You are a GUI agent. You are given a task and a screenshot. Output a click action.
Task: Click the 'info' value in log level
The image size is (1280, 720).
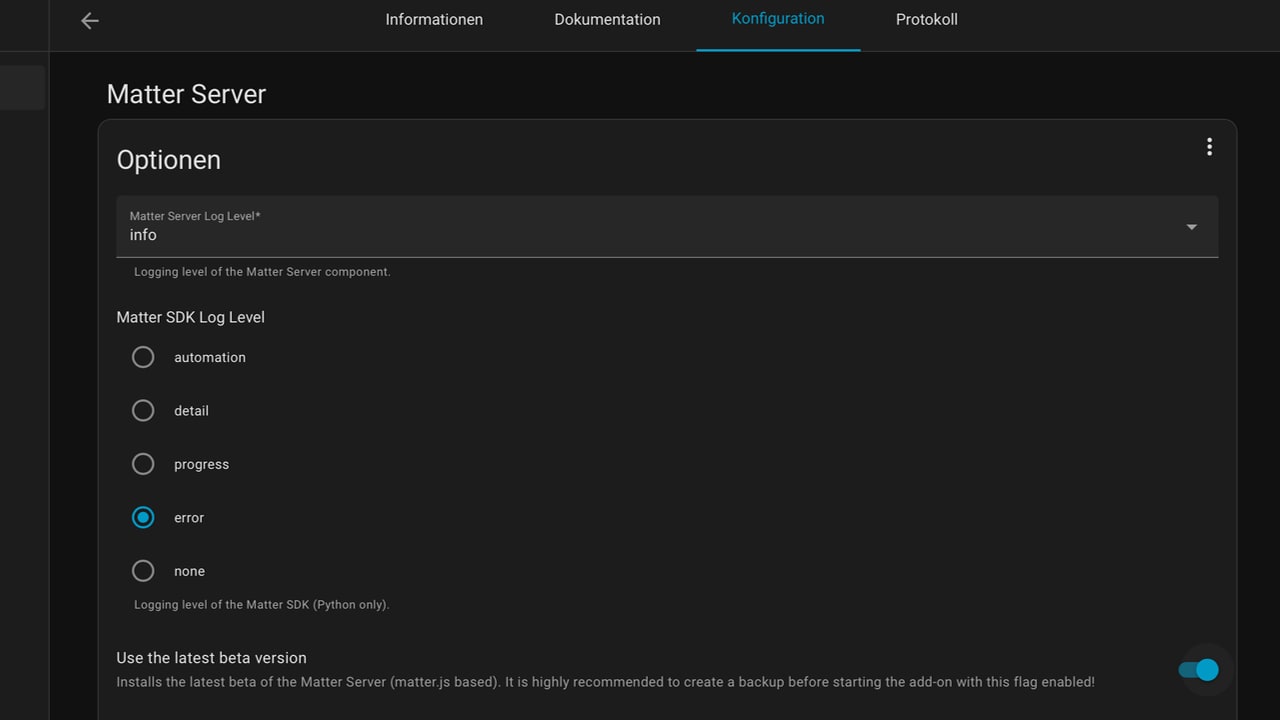143,235
